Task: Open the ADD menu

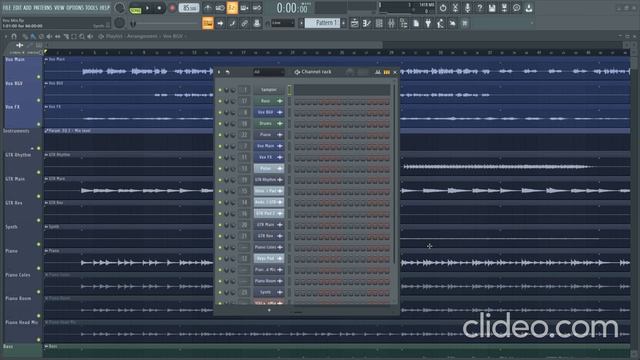Action: [27, 7]
